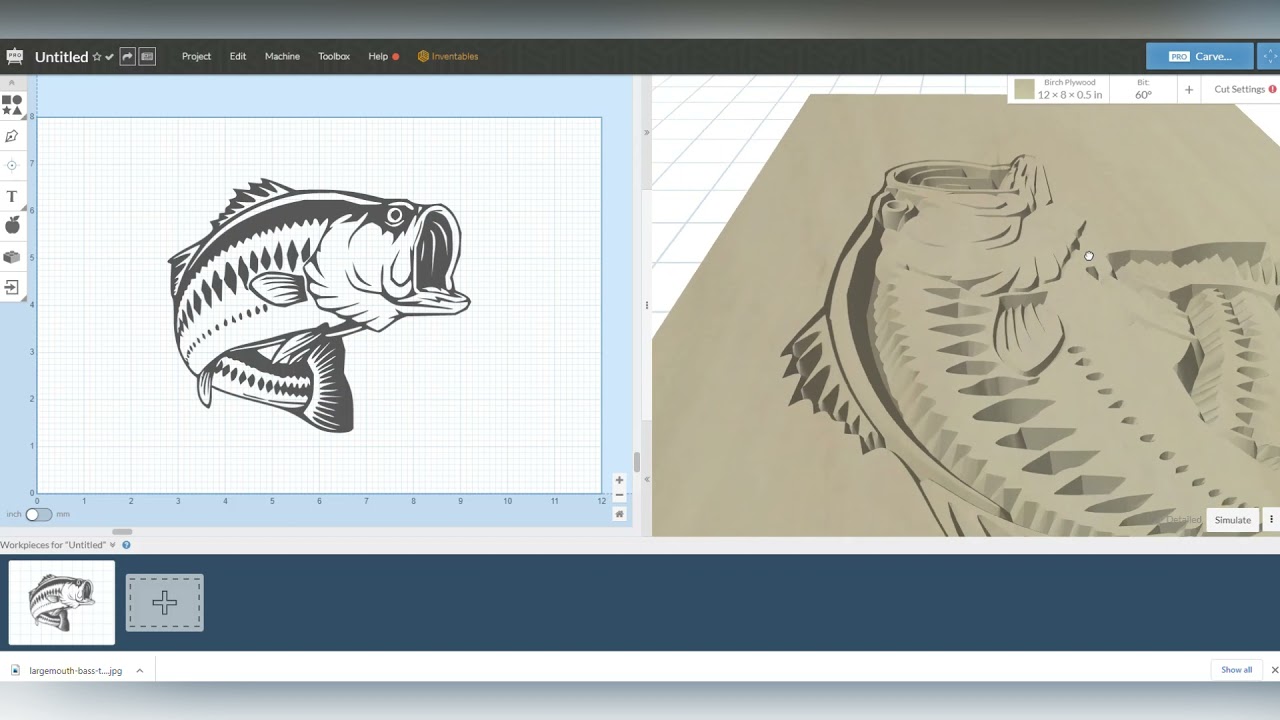Expand the Workpieces chevron
The image size is (1280, 720).
pyautogui.click(x=113, y=545)
